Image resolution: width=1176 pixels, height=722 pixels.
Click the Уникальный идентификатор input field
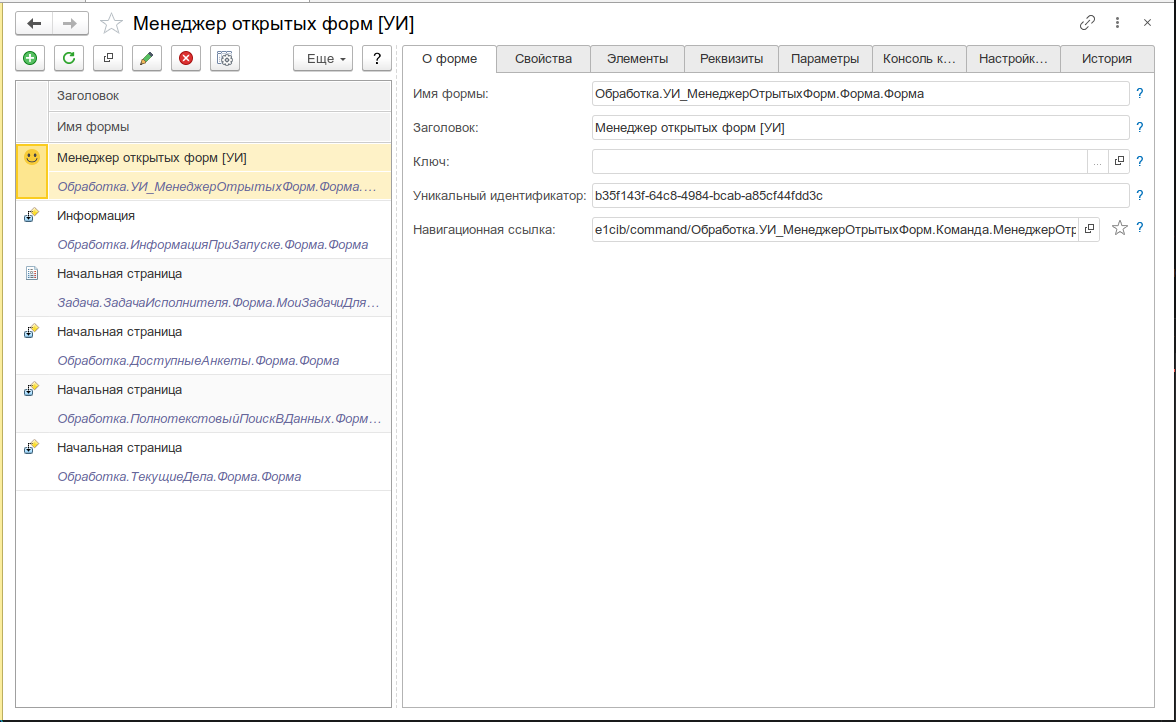point(860,196)
